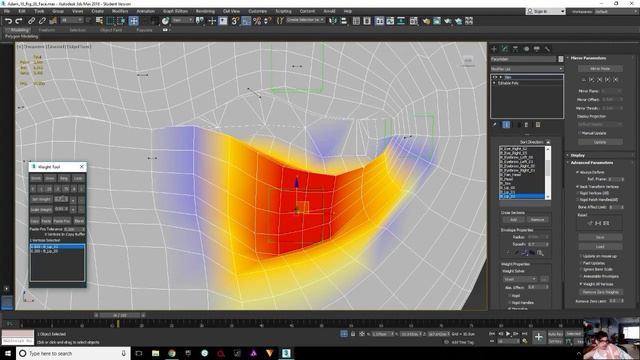Screen dimensions: 640x360
Task: Open the Reference Coordinate System dropdown
Action: click(x=182, y=20)
